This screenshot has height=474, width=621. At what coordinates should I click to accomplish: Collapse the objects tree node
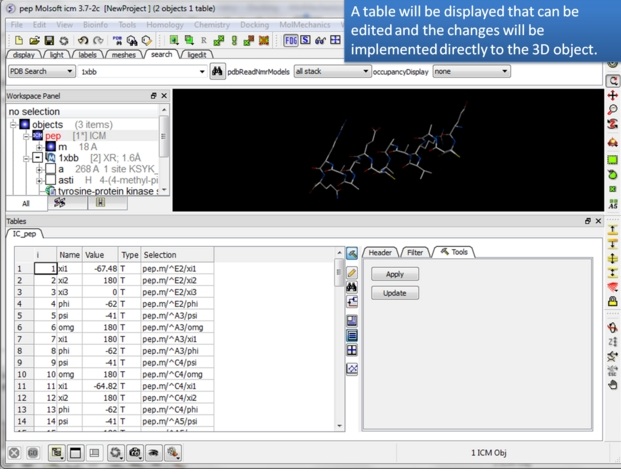13,125
